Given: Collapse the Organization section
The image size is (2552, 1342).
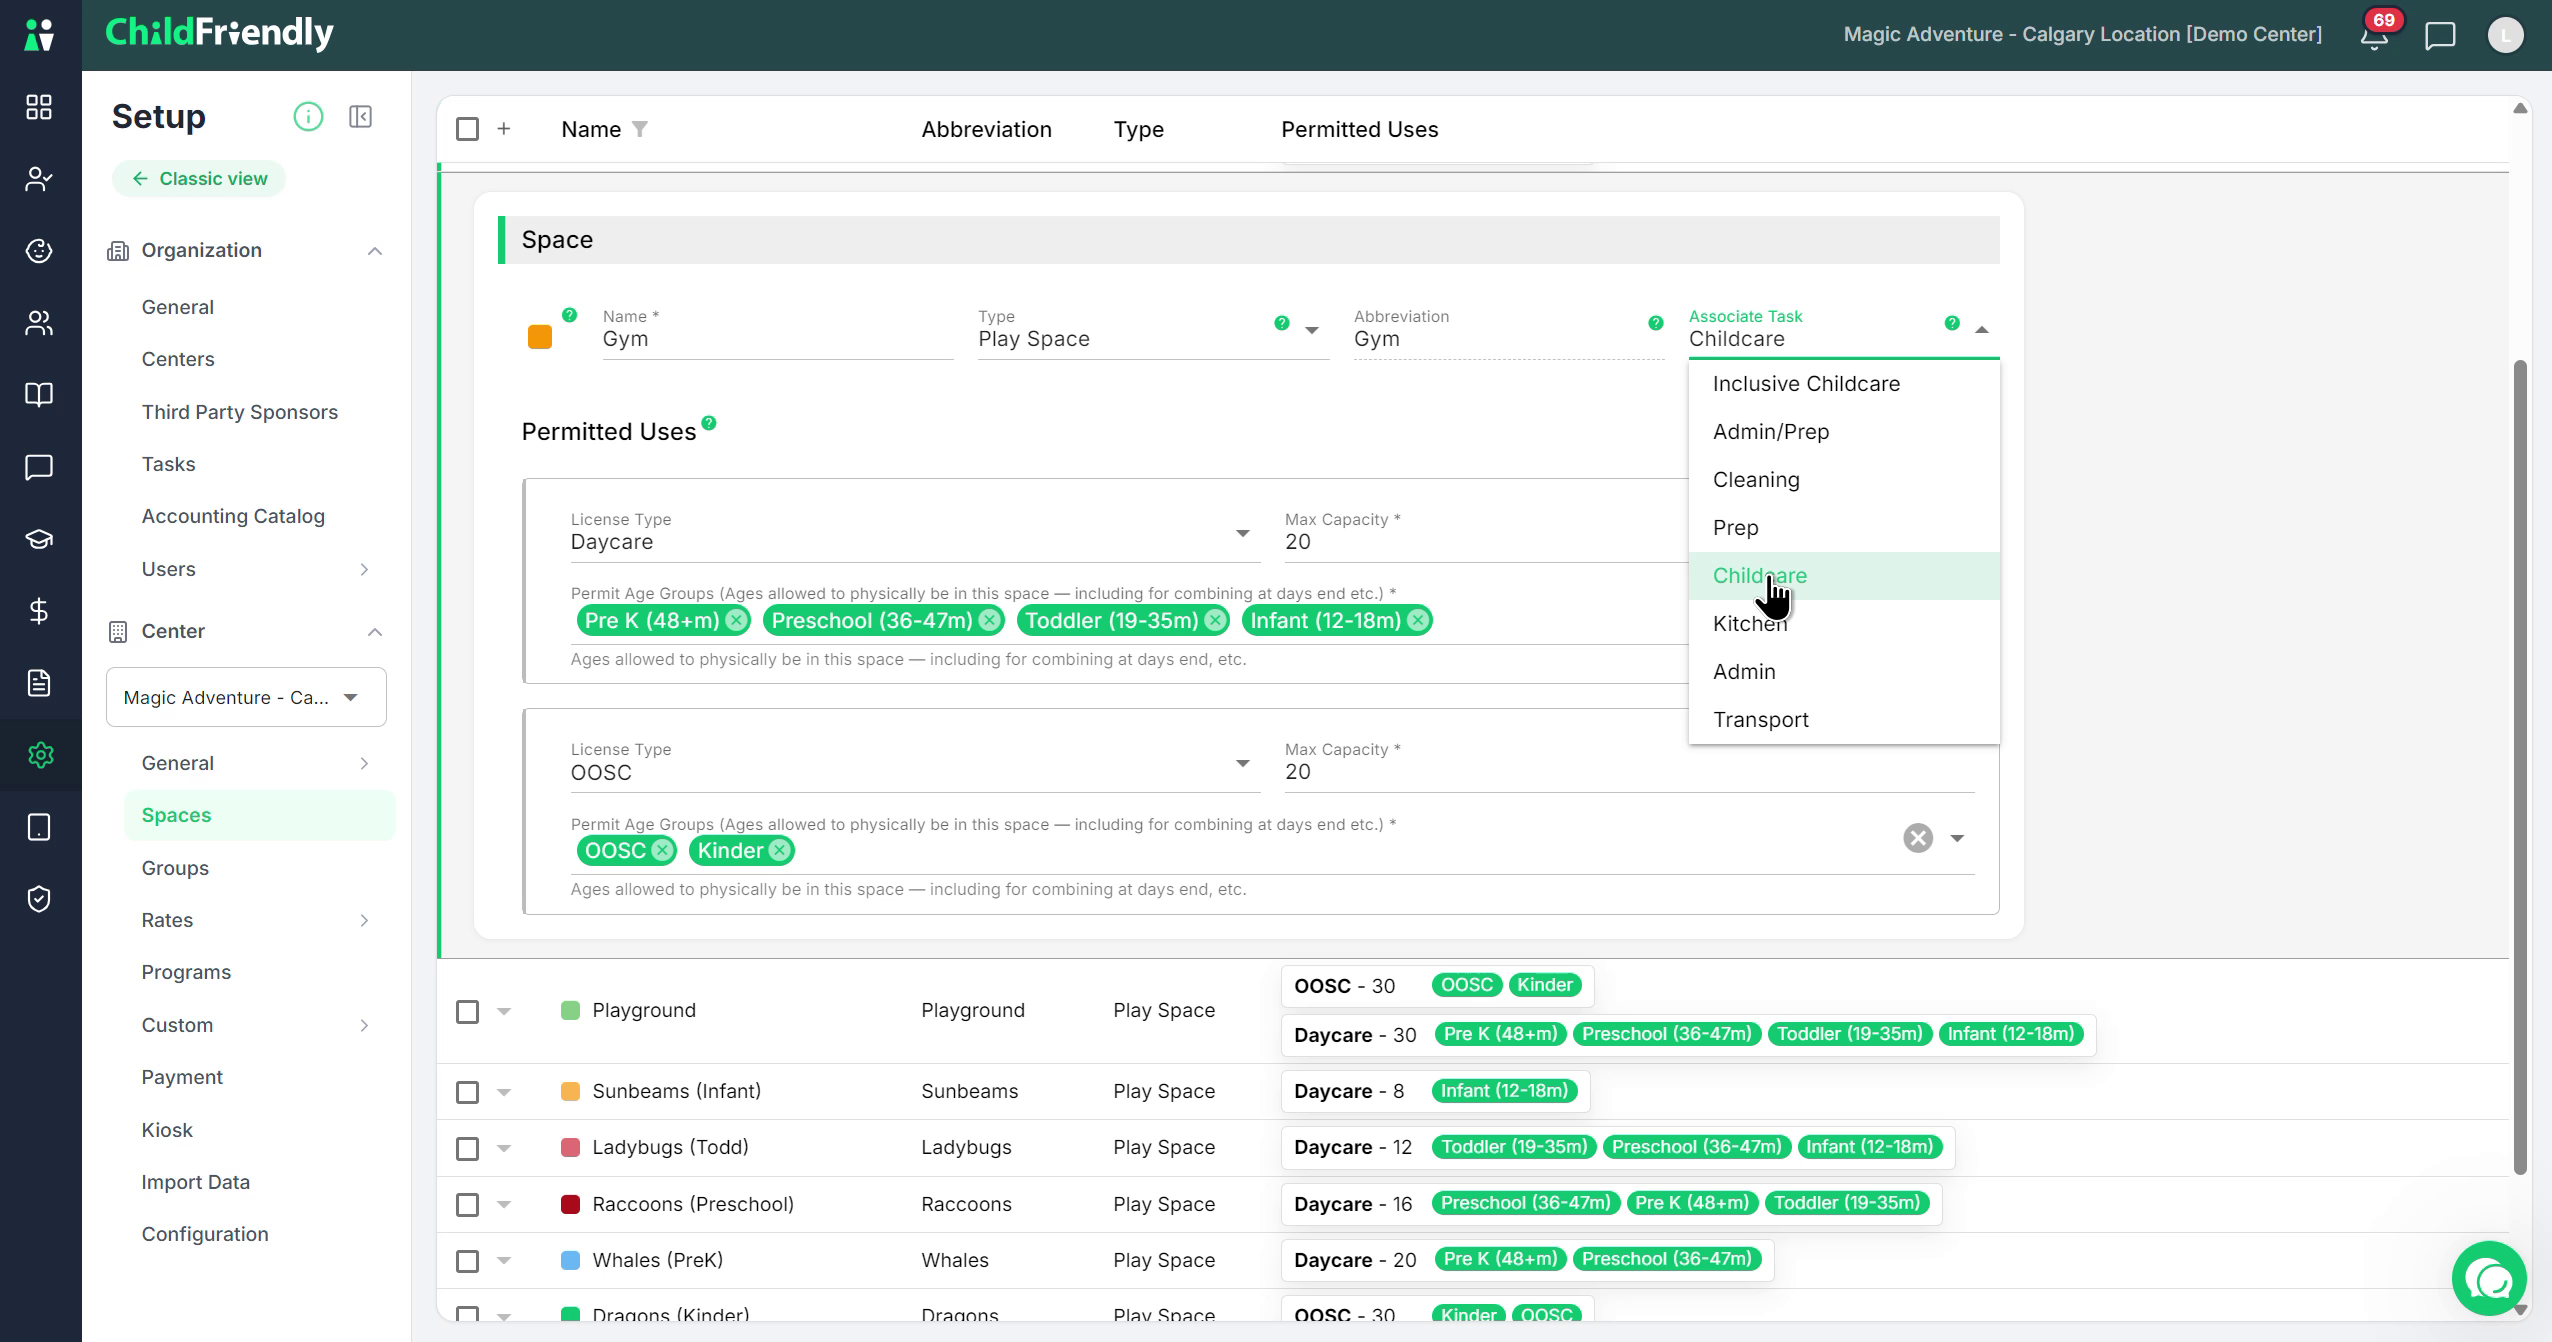Looking at the screenshot, I should coord(375,251).
